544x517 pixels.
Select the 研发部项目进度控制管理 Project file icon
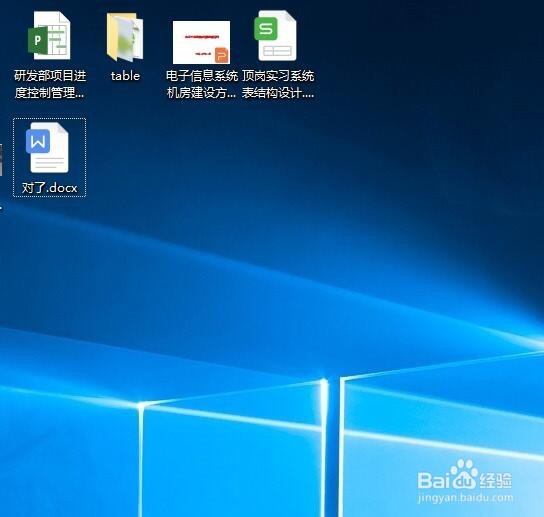(x=49, y=35)
